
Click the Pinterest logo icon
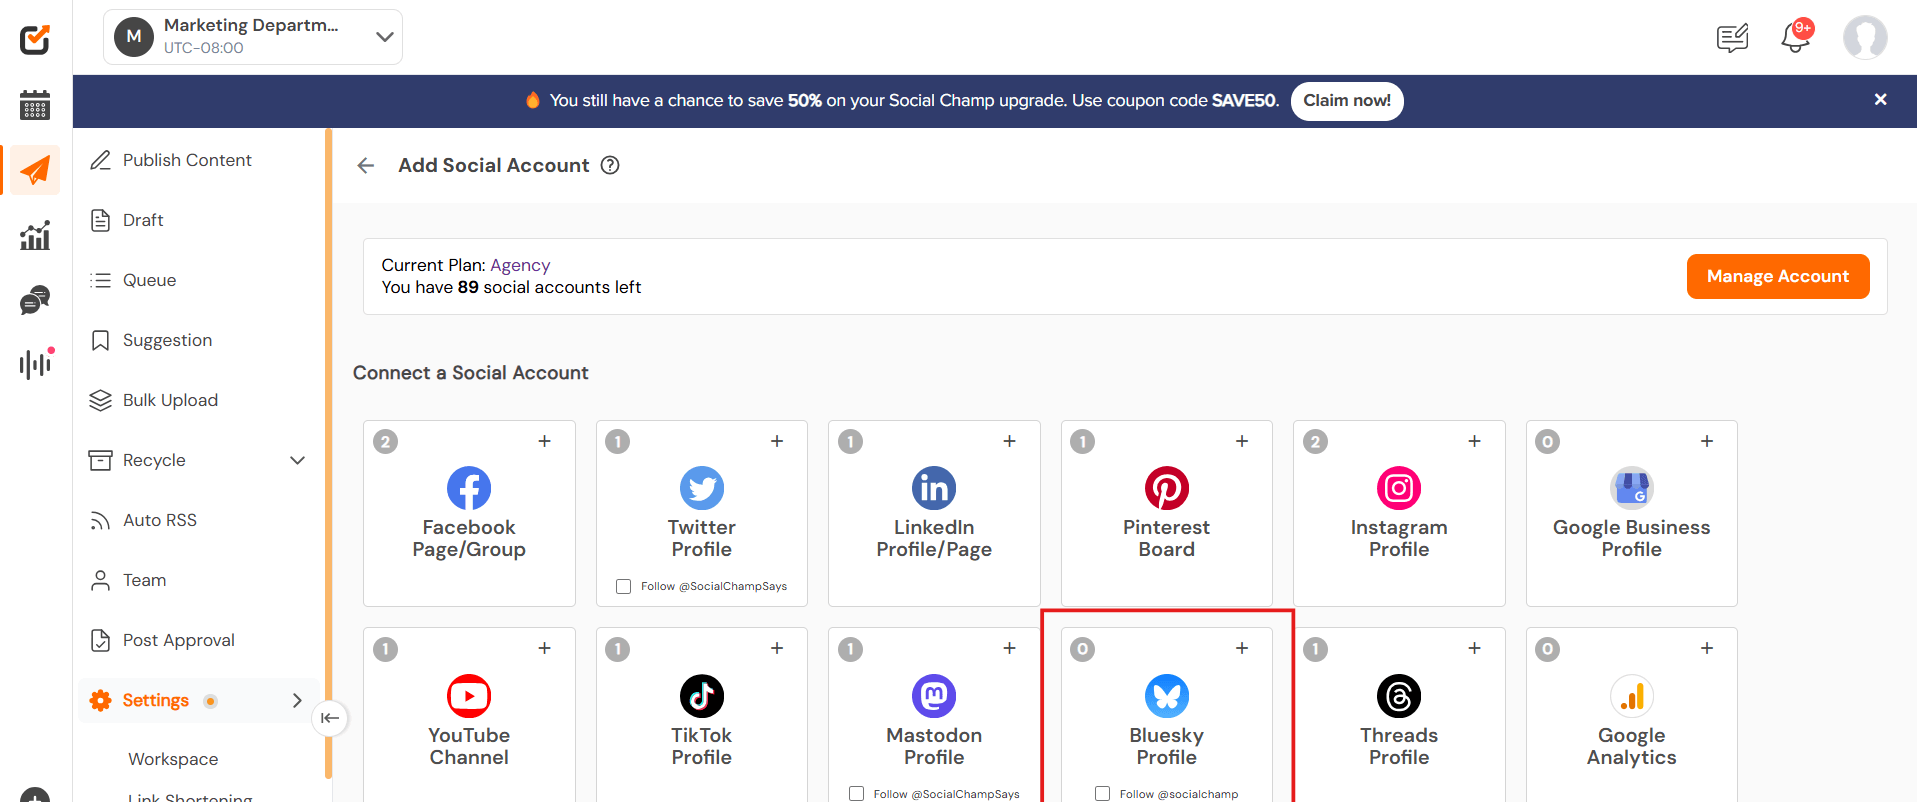[1167, 488]
